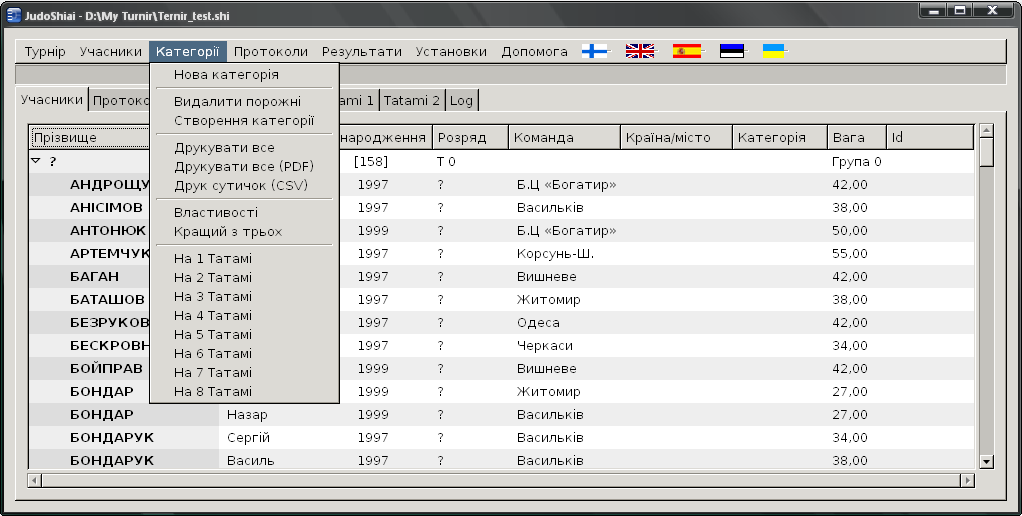The image size is (1022, 516).
Task: Click the Spanish flag language icon
Action: pos(687,51)
